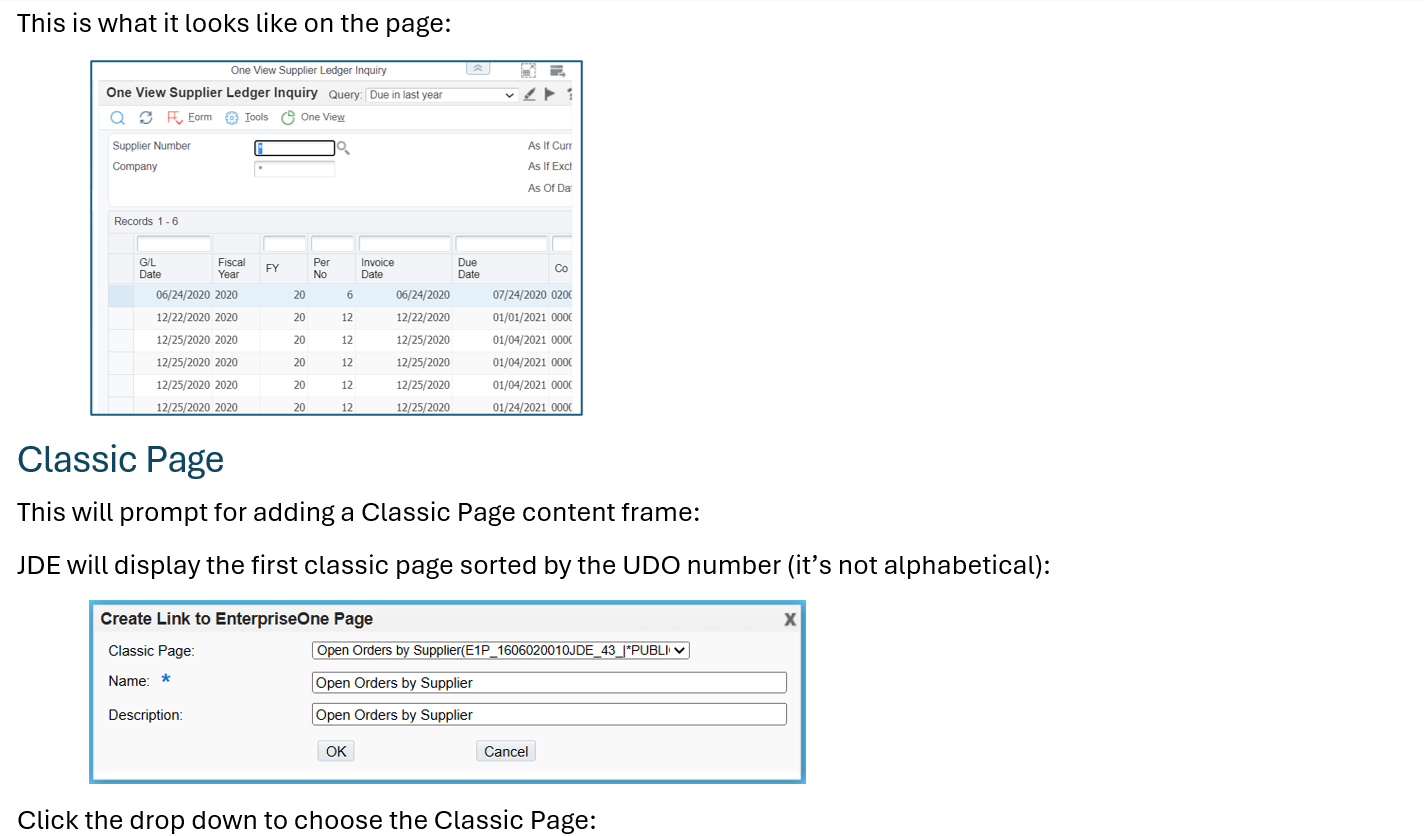Click the export grid icon at top right
1424x836 pixels.
[557, 70]
